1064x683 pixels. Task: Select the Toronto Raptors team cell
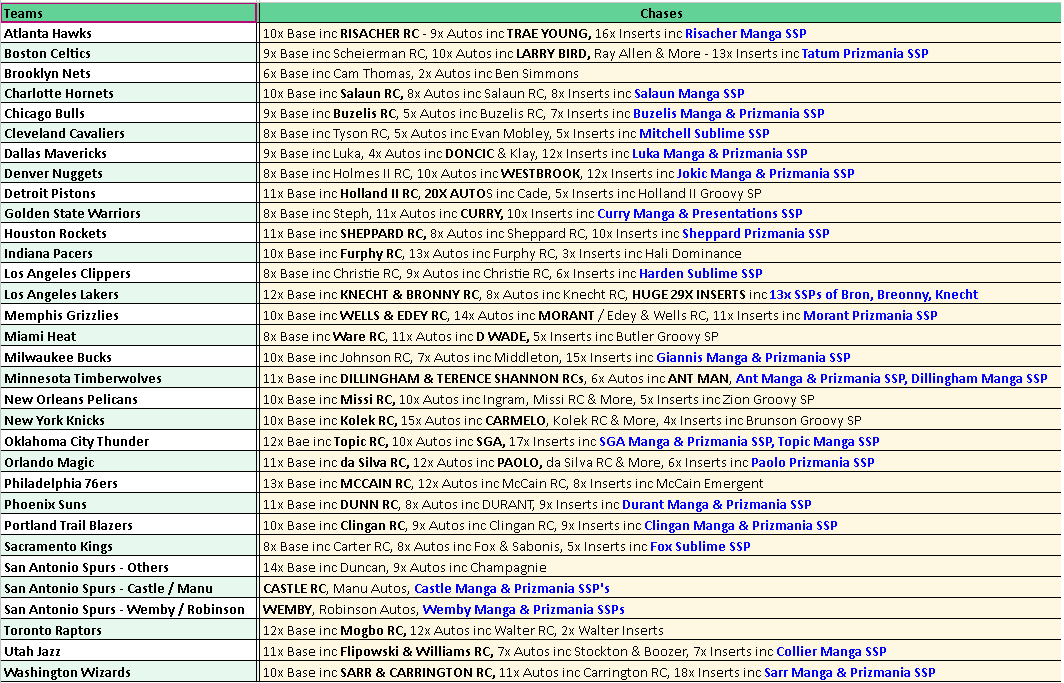click(x=128, y=630)
